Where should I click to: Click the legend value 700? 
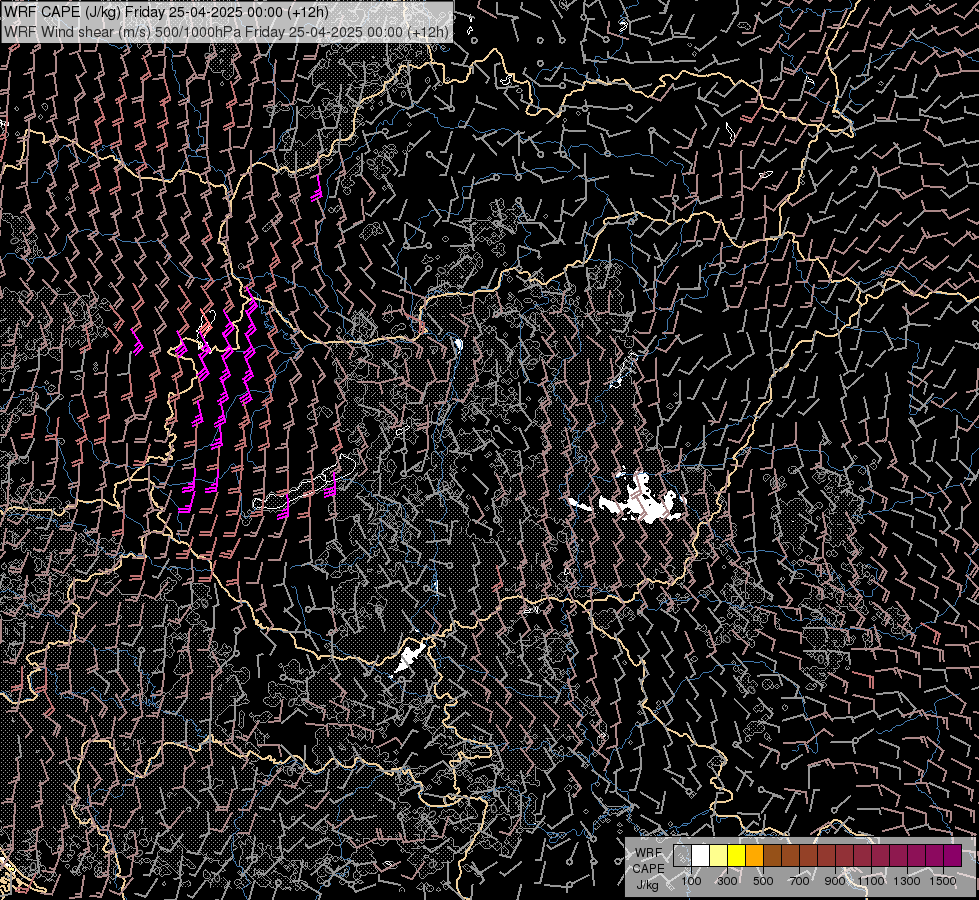[x=799, y=881]
